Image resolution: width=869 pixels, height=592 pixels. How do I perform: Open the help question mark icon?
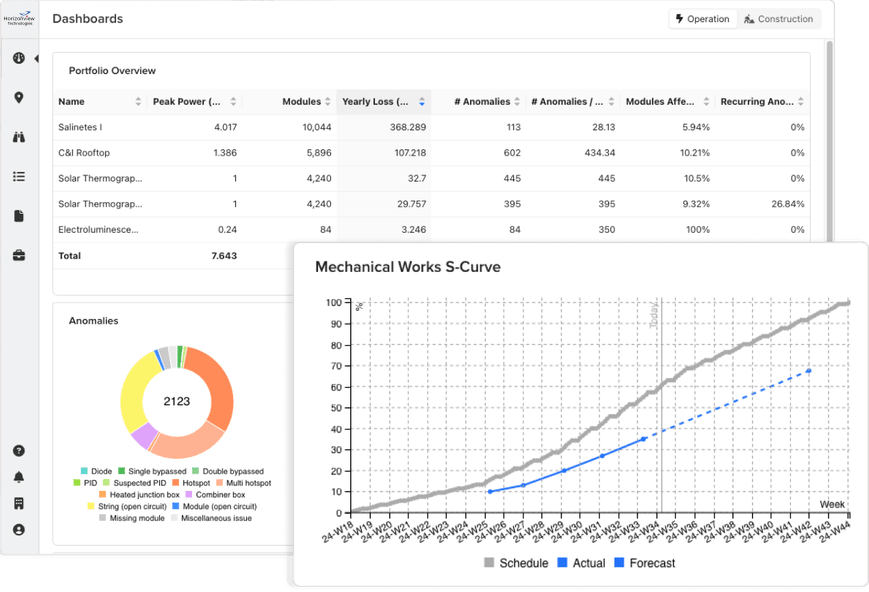click(19, 451)
